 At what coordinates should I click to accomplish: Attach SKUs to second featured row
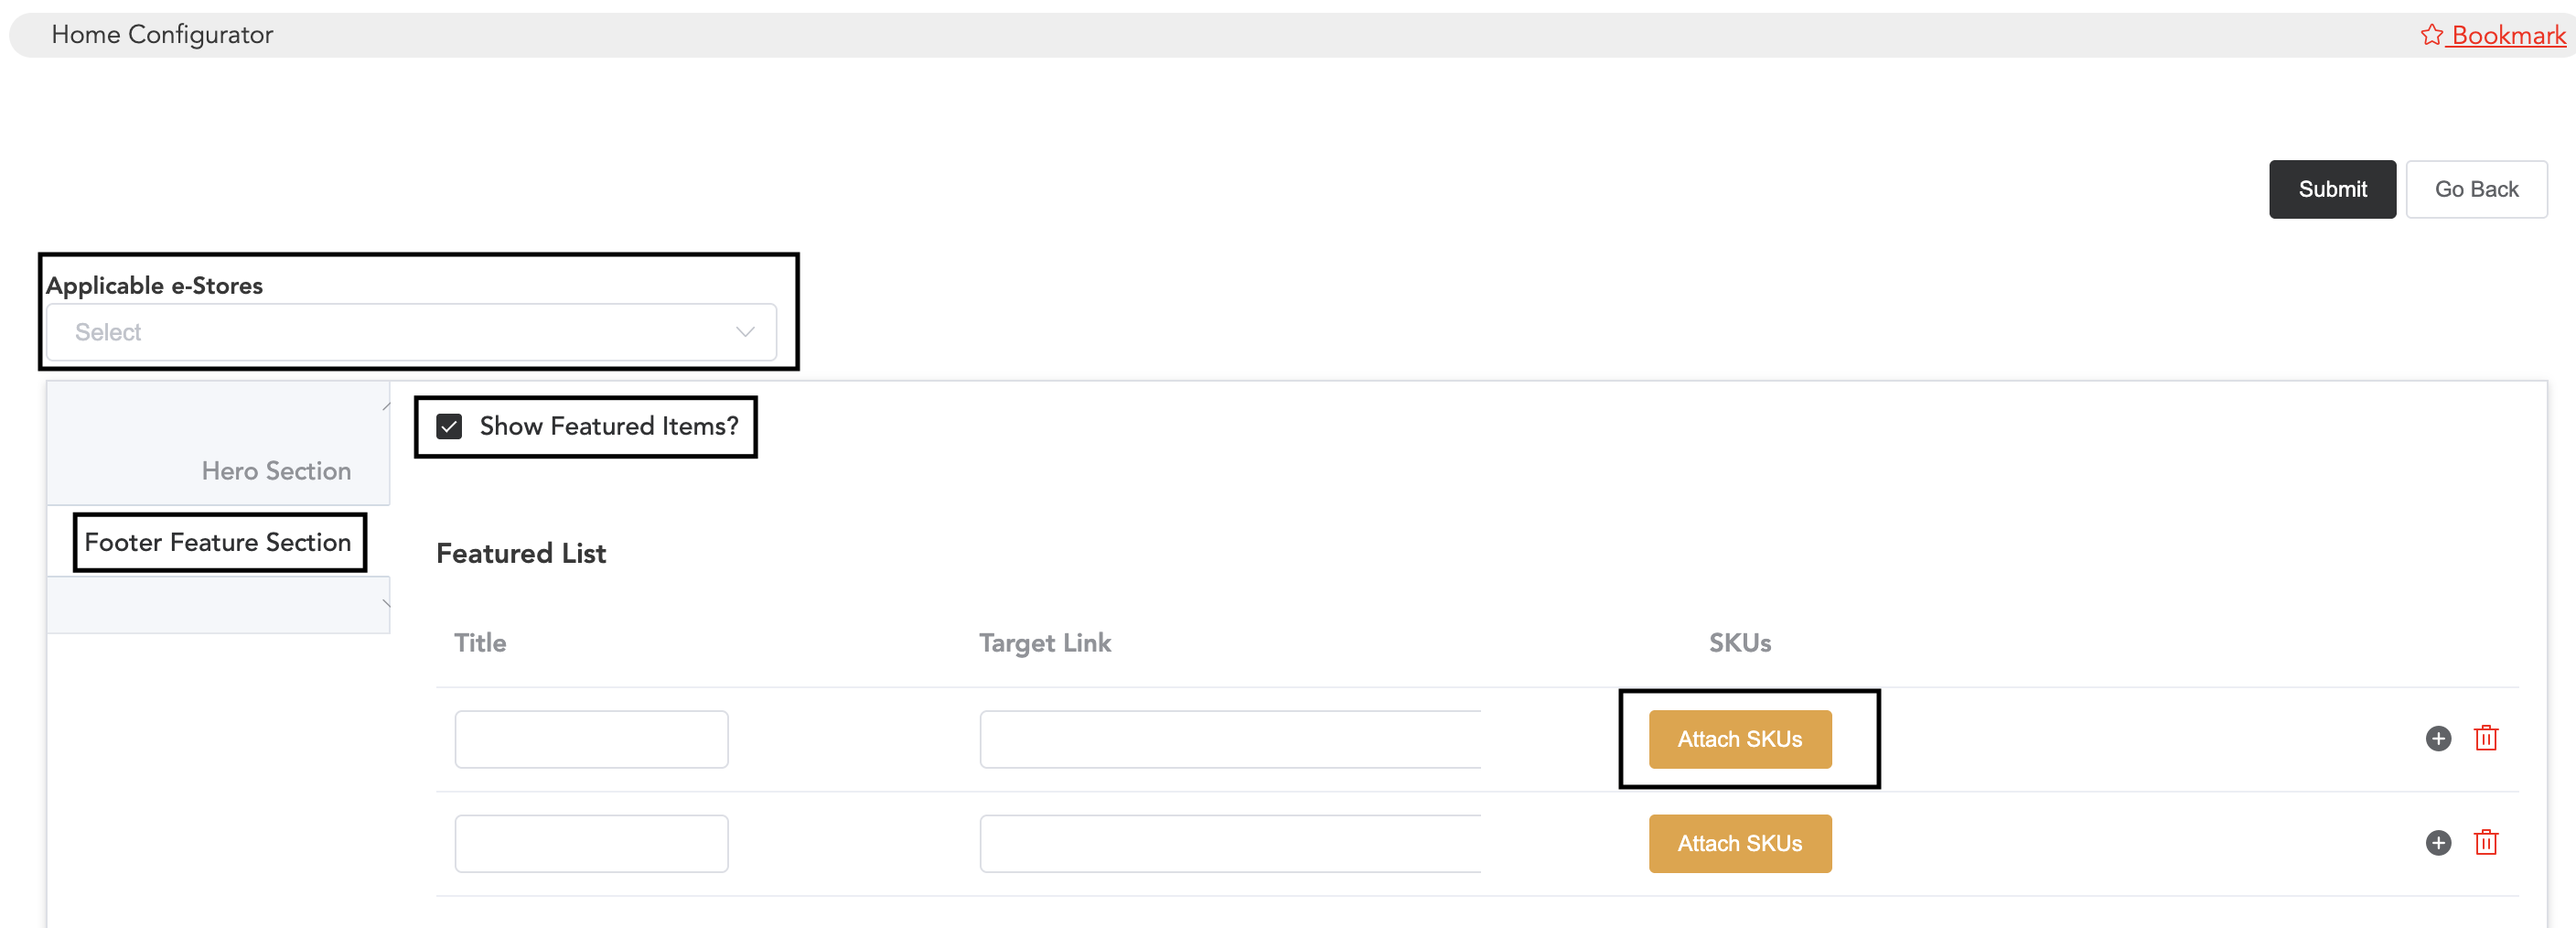pos(1740,844)
